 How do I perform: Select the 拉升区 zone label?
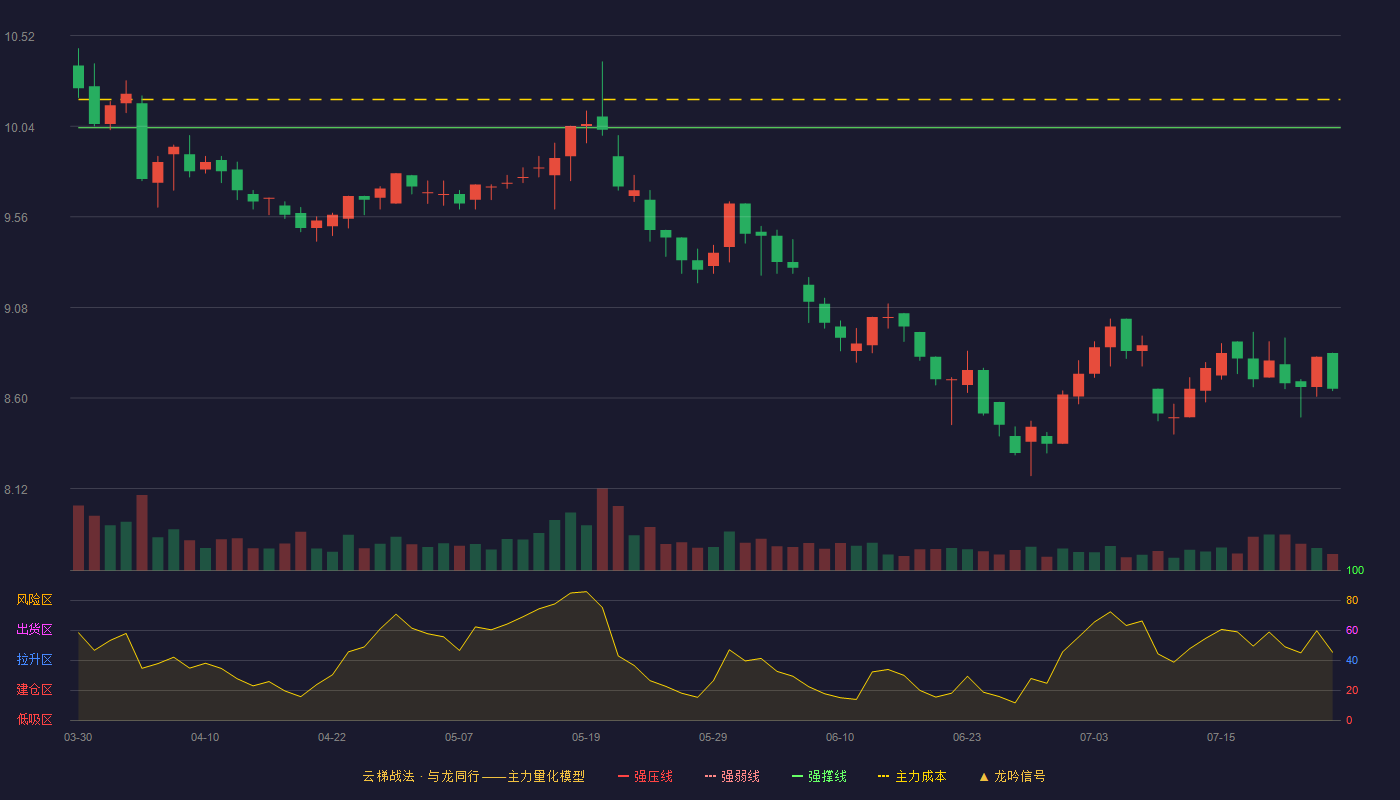coord(34,660)
